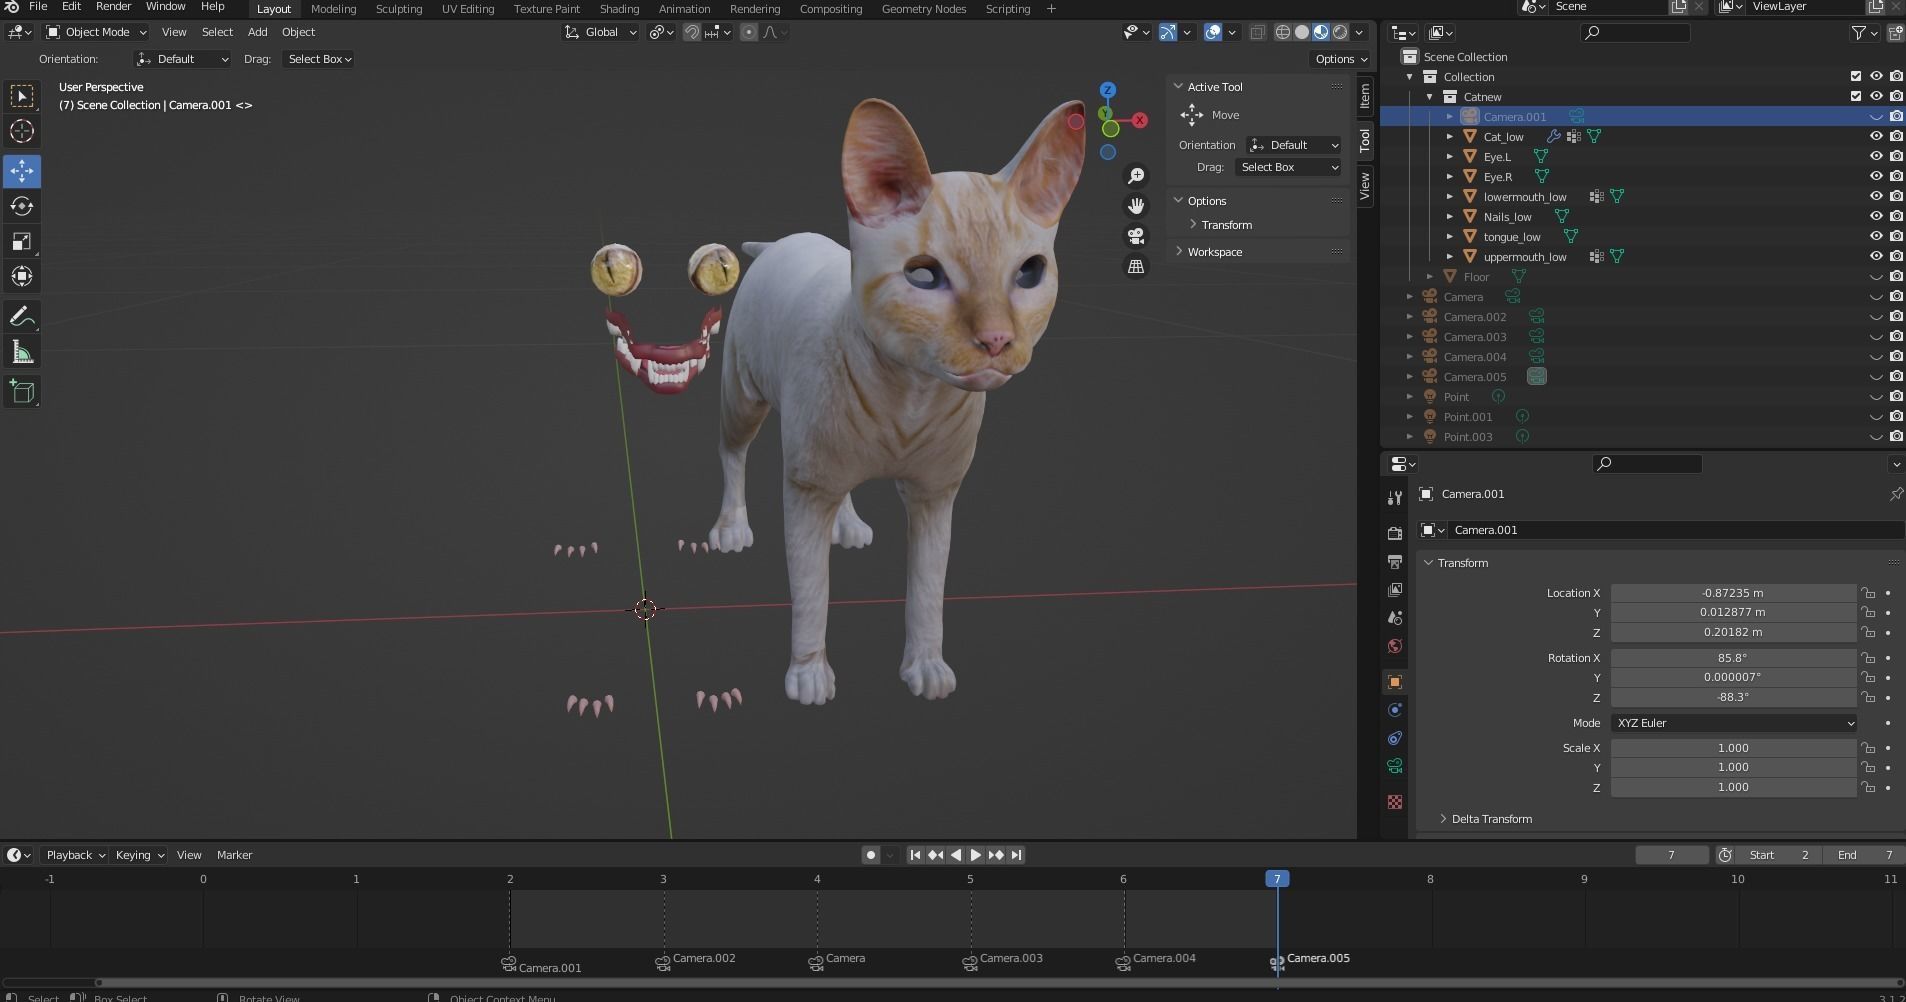This screenshot has width=1906, height=1002.
Task: Click Rotation Z value field
Action: 1733,697
